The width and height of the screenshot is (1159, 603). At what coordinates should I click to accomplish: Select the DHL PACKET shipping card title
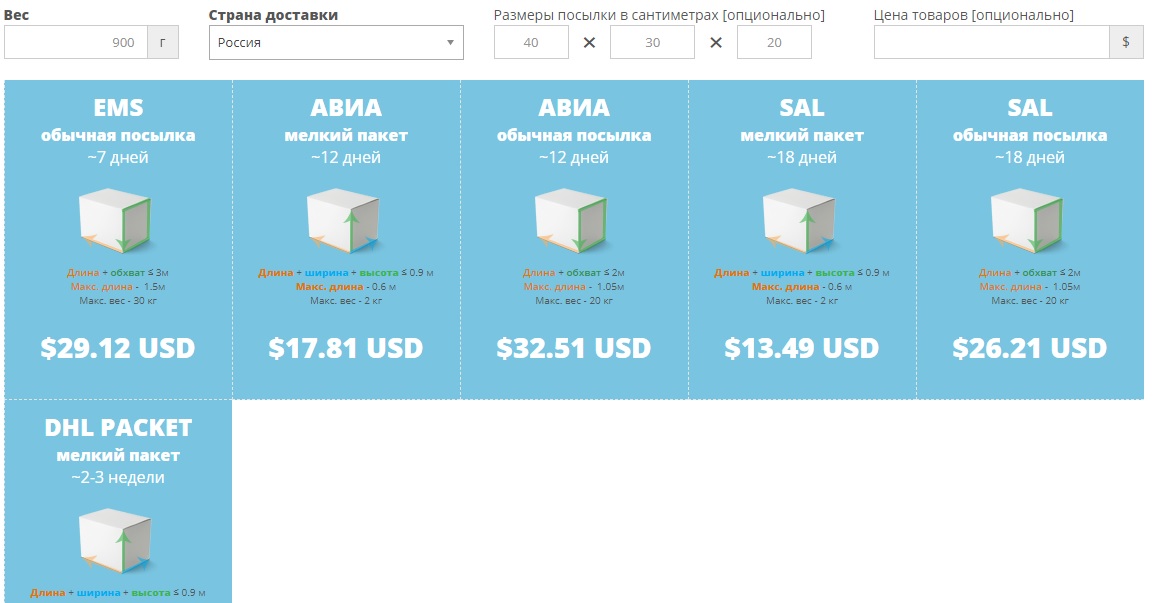click(118, 427)
